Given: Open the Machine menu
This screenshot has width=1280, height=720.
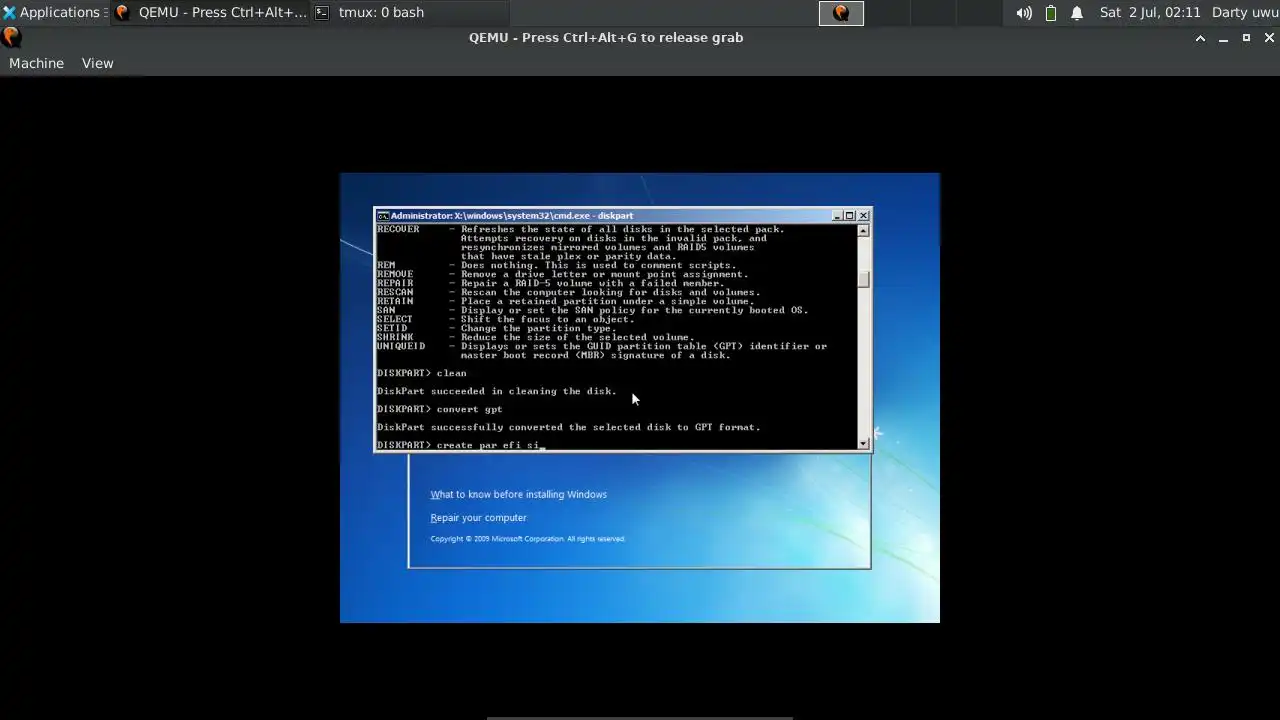Looking at the screenshot, I should [36, 63].
